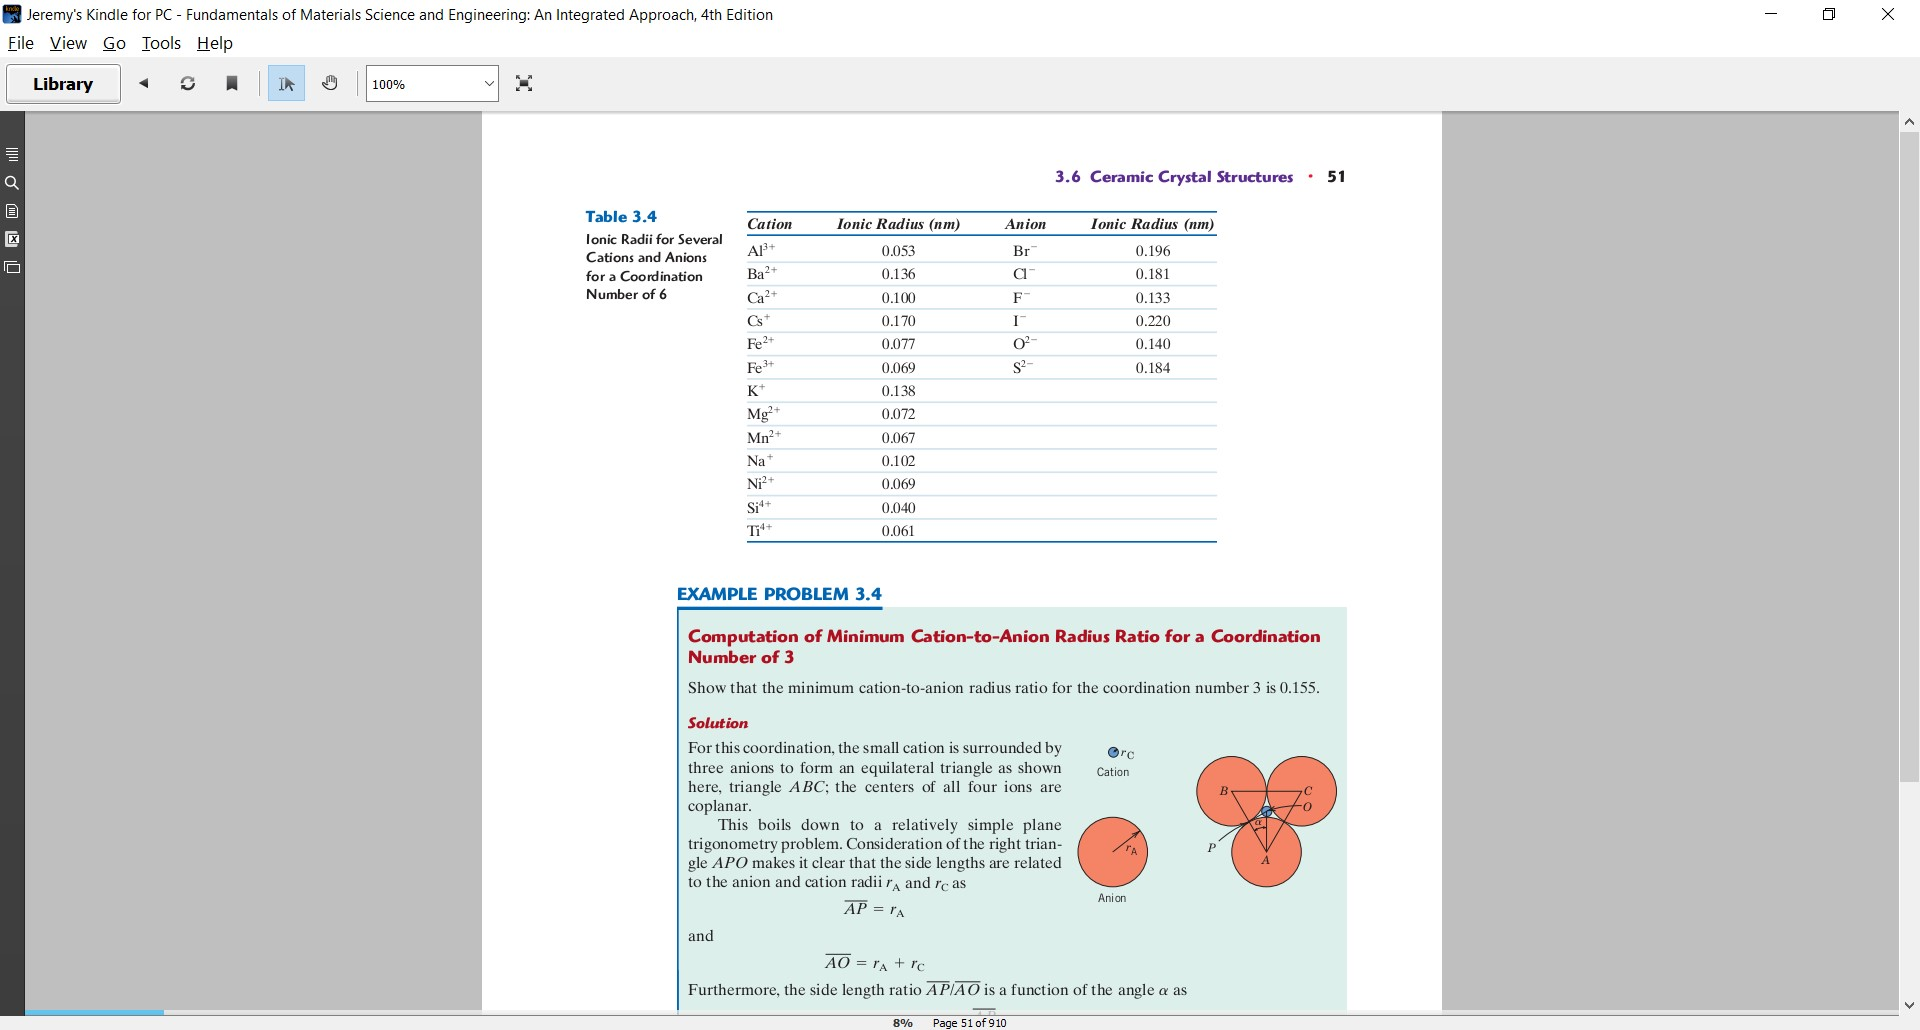Screen dimensions: 1920x1030
Task: Open the table of contents sidebar icon
Action: click(12, 154)
